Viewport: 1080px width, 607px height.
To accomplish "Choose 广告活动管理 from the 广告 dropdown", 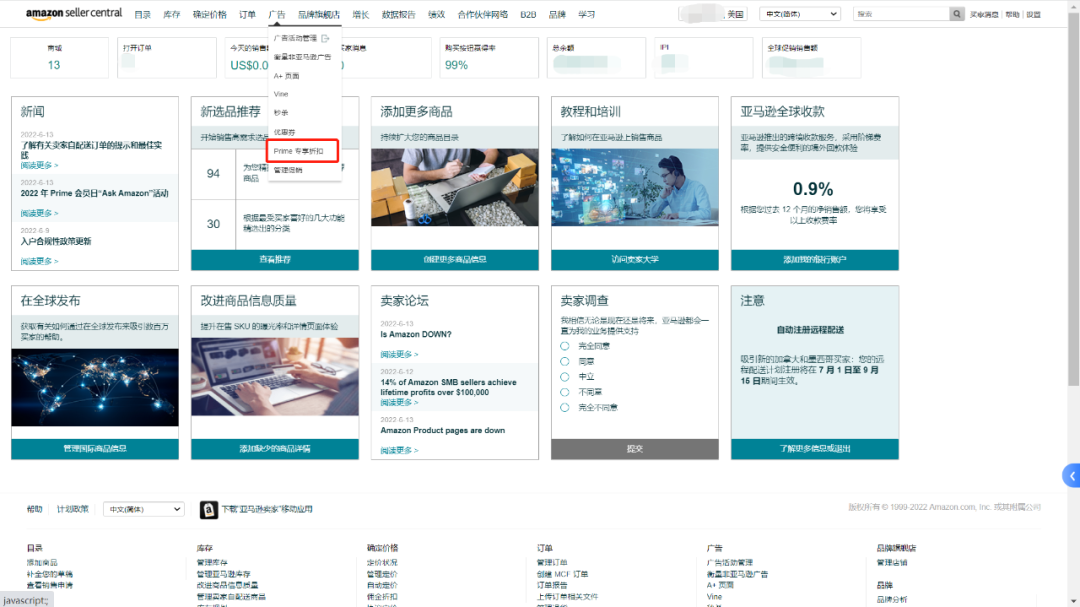I will click(295, 39).
